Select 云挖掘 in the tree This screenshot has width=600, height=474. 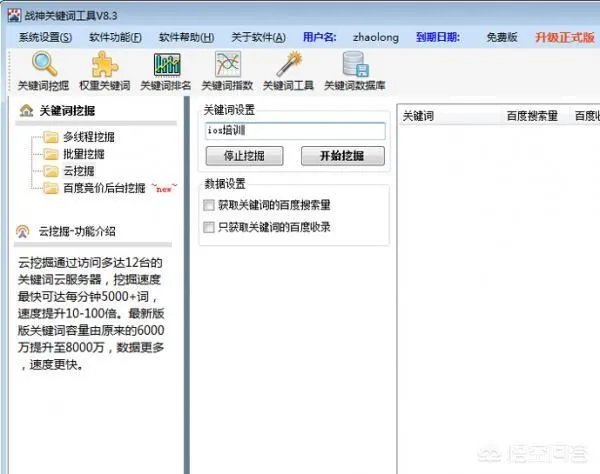(x=79, y=171)
